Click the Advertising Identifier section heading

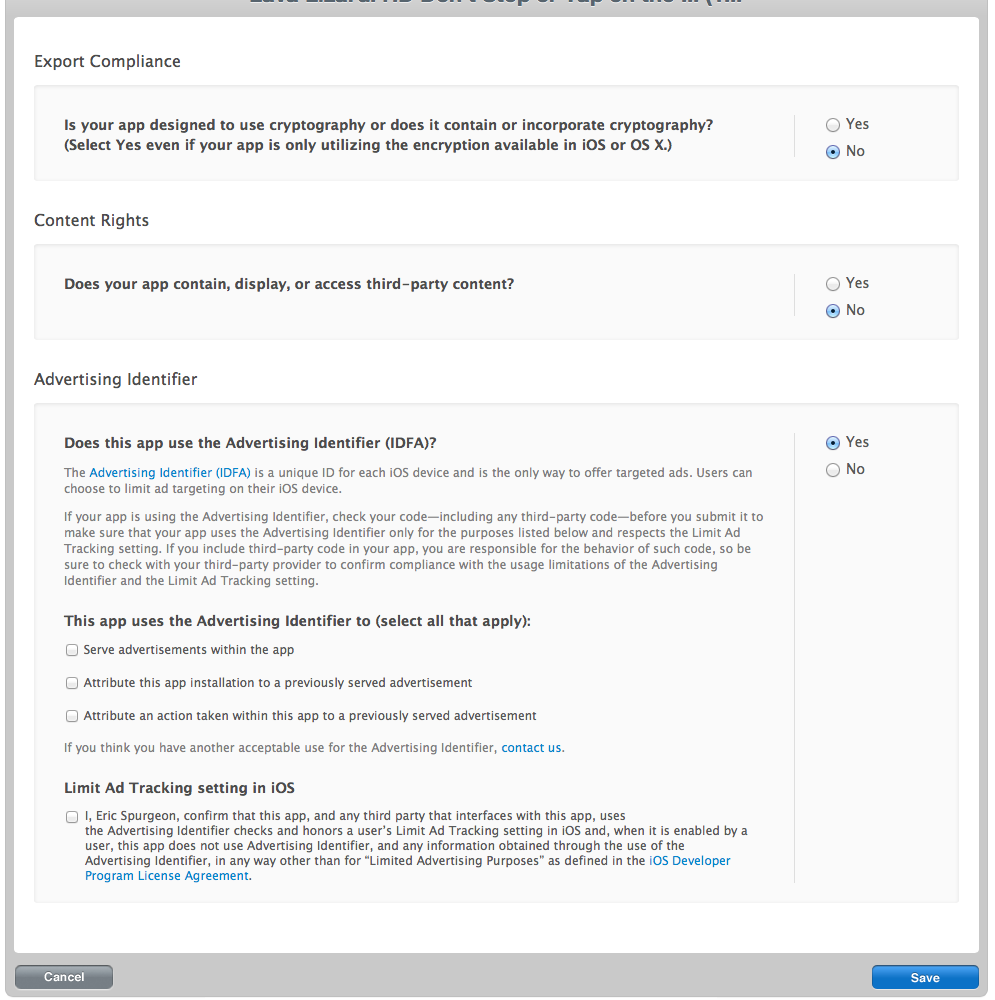[115, 379]
